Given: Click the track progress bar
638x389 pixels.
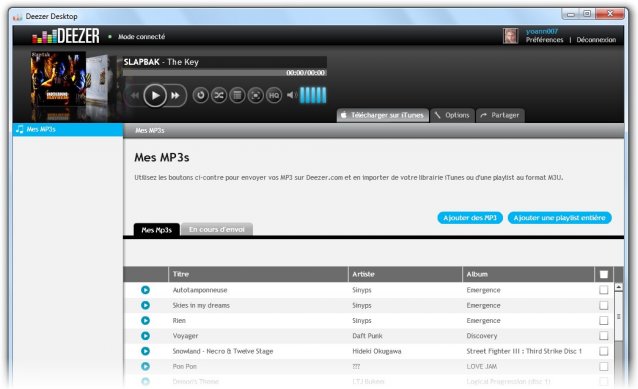Looking at the screenshot, I should pos(225,73).
